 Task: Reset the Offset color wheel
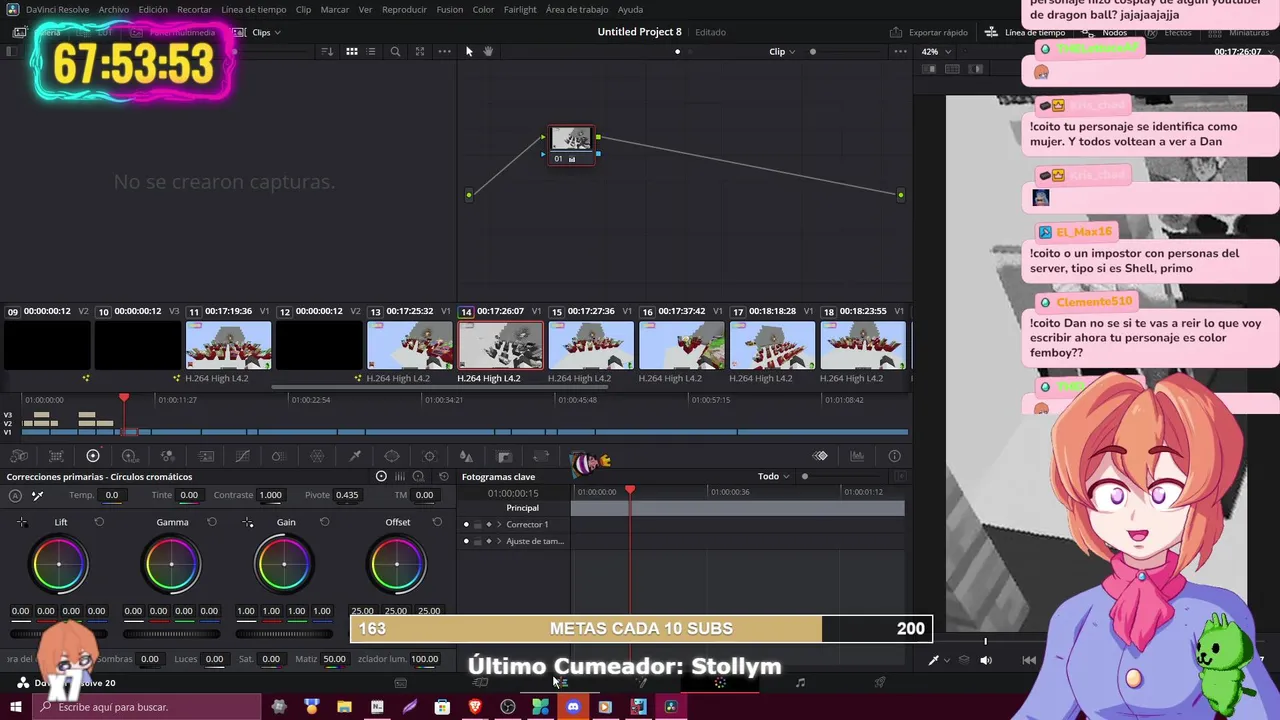[x=437, y=522]
